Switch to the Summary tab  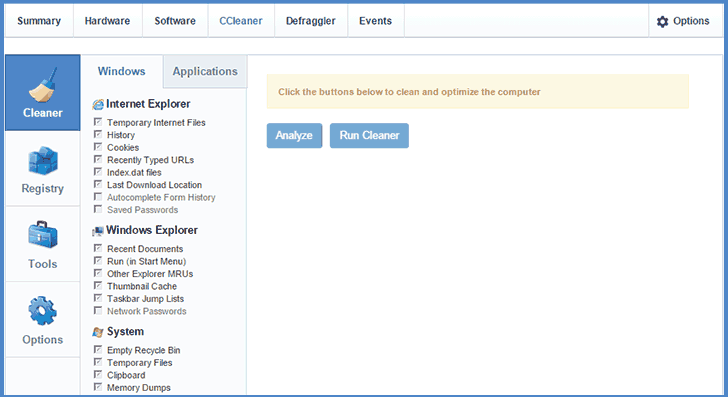(x=39, y=21)
